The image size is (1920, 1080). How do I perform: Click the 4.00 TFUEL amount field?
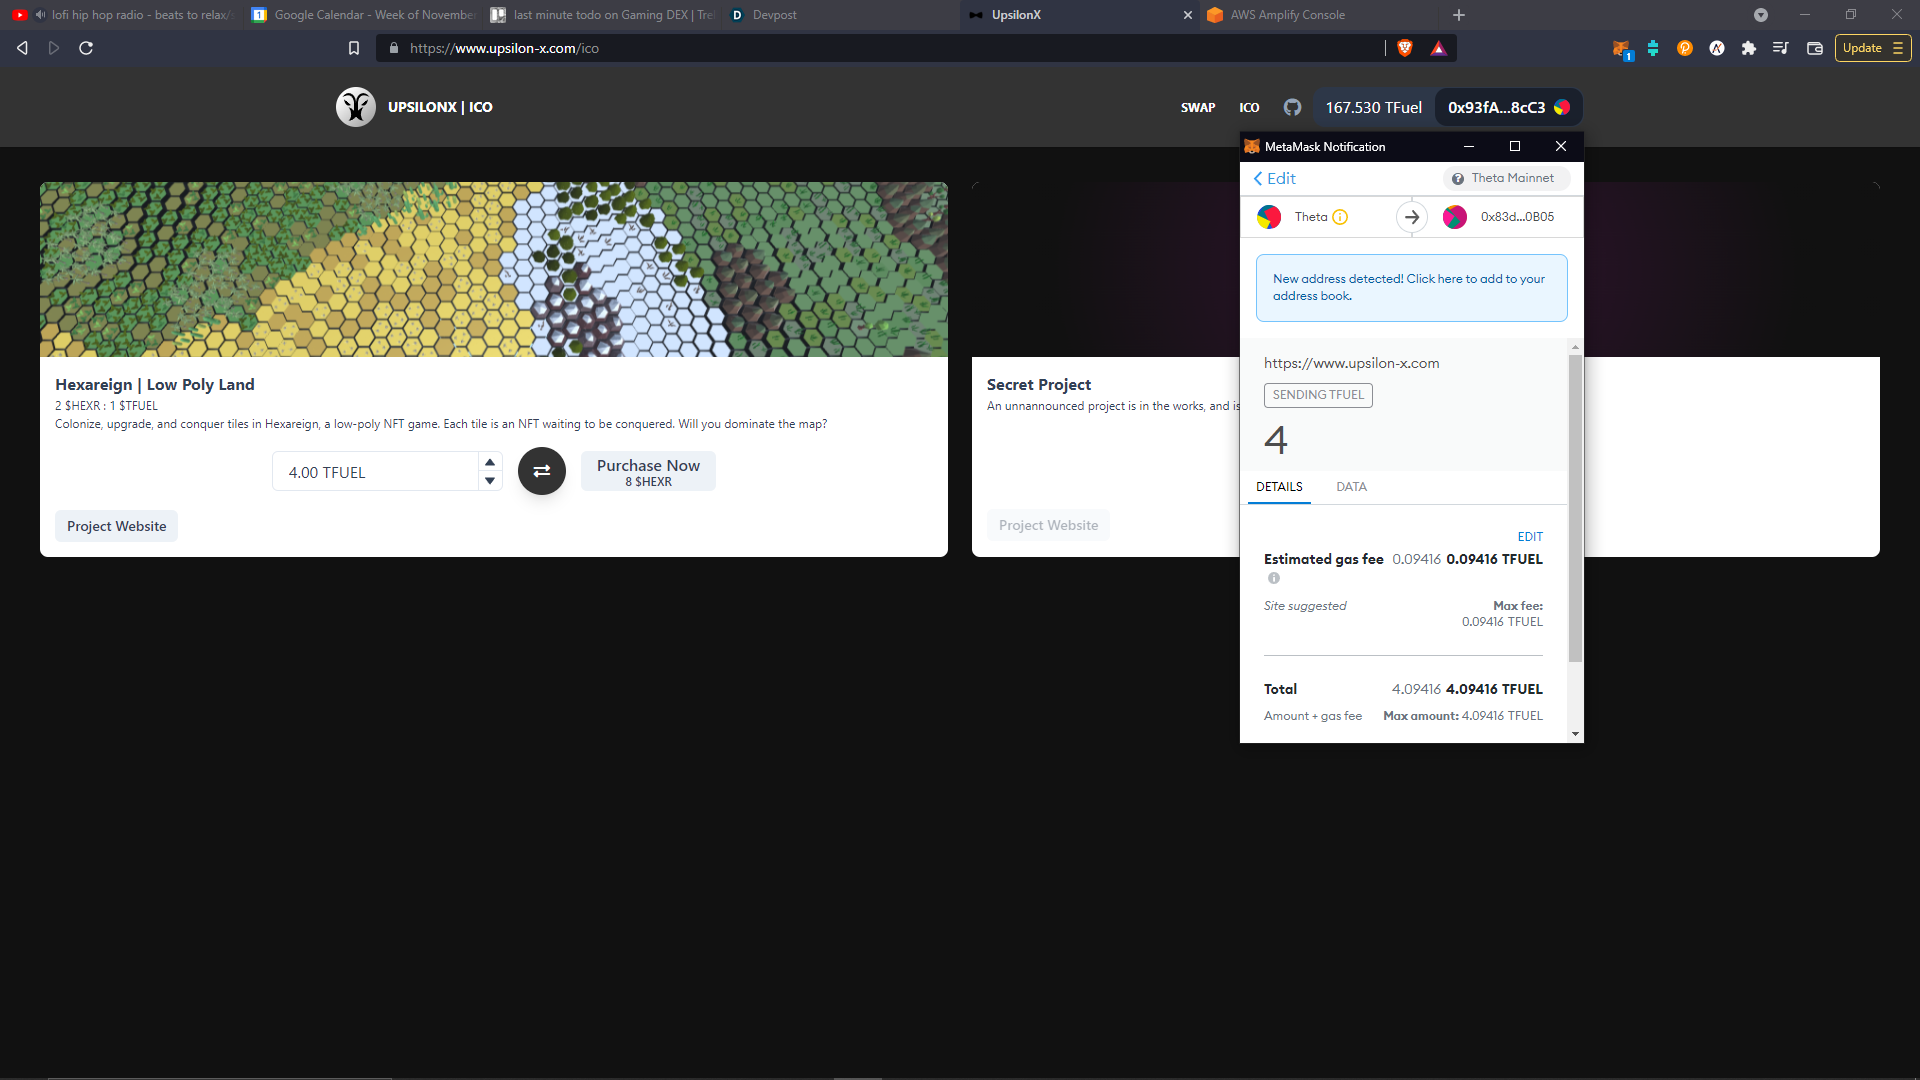point(375,472)
